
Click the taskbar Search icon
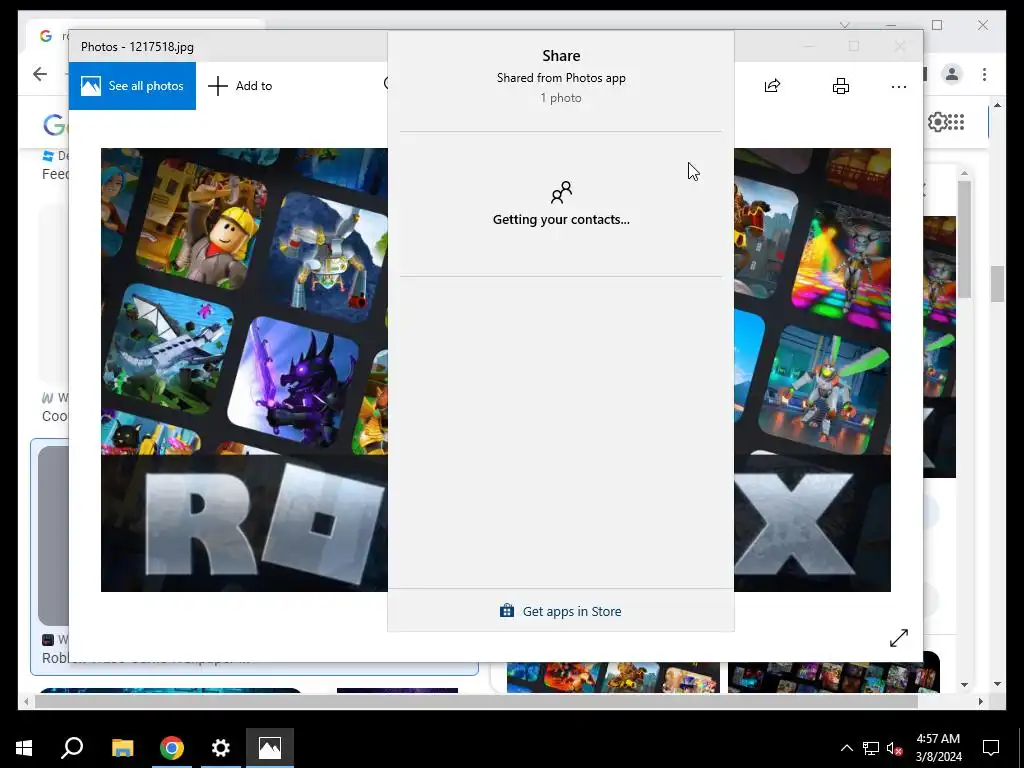[x=72, y=748]
